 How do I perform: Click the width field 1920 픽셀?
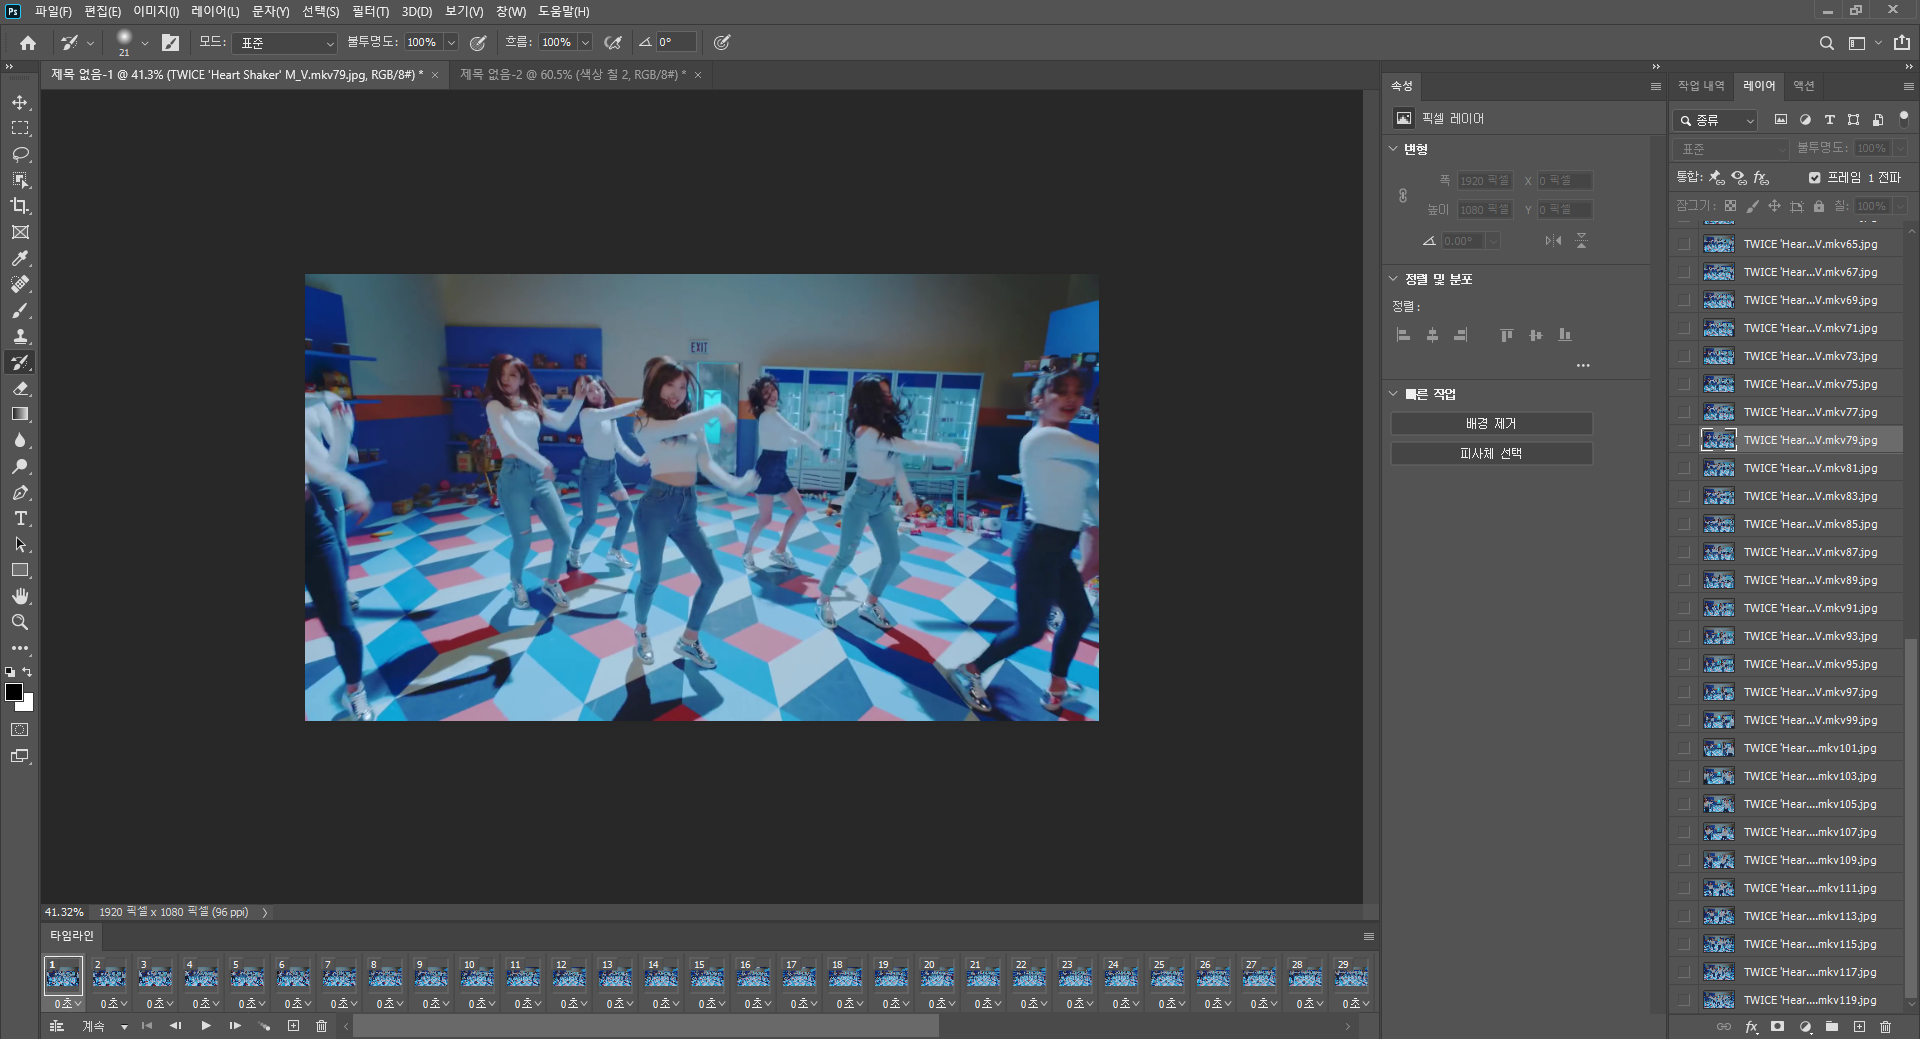1484,181
